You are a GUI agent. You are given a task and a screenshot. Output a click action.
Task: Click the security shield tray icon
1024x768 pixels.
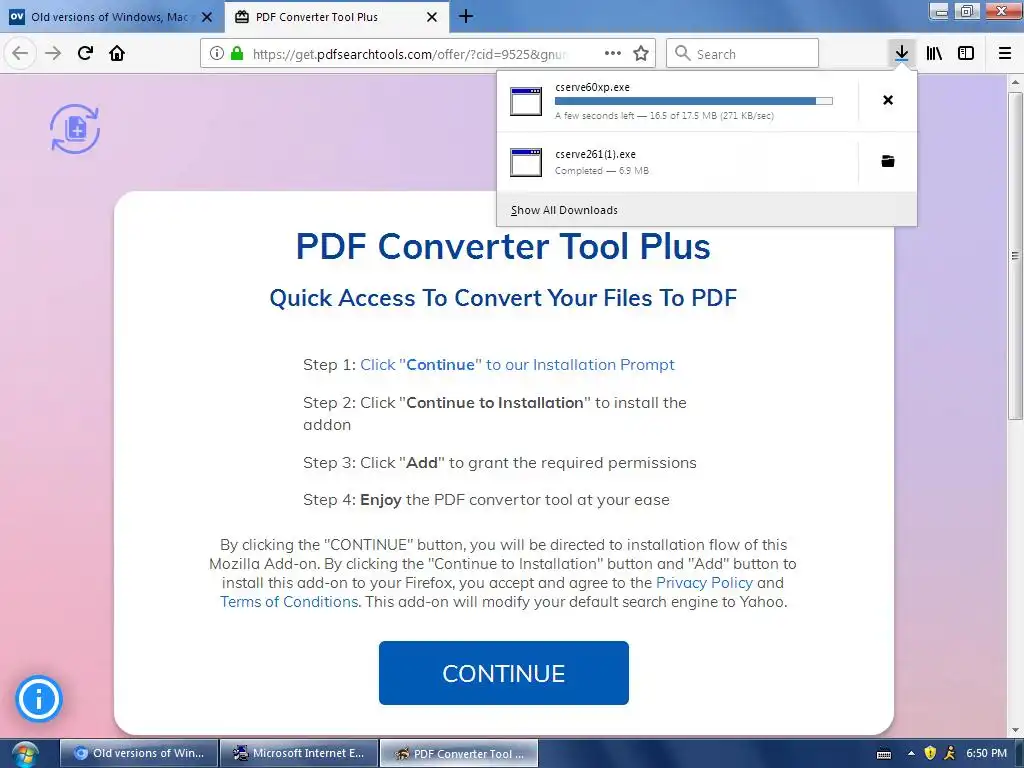(930, 753)
